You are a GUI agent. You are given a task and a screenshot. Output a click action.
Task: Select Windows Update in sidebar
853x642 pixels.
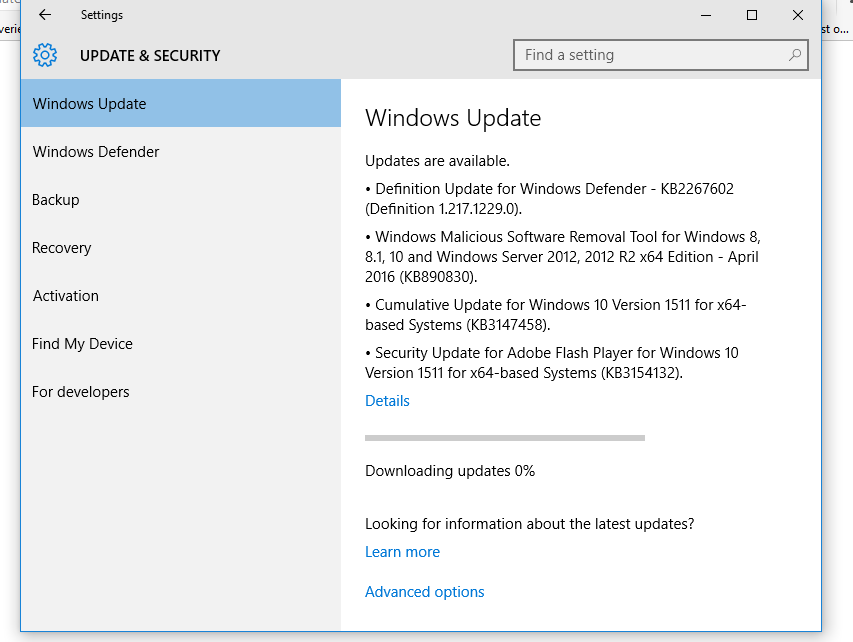[181, 103]
